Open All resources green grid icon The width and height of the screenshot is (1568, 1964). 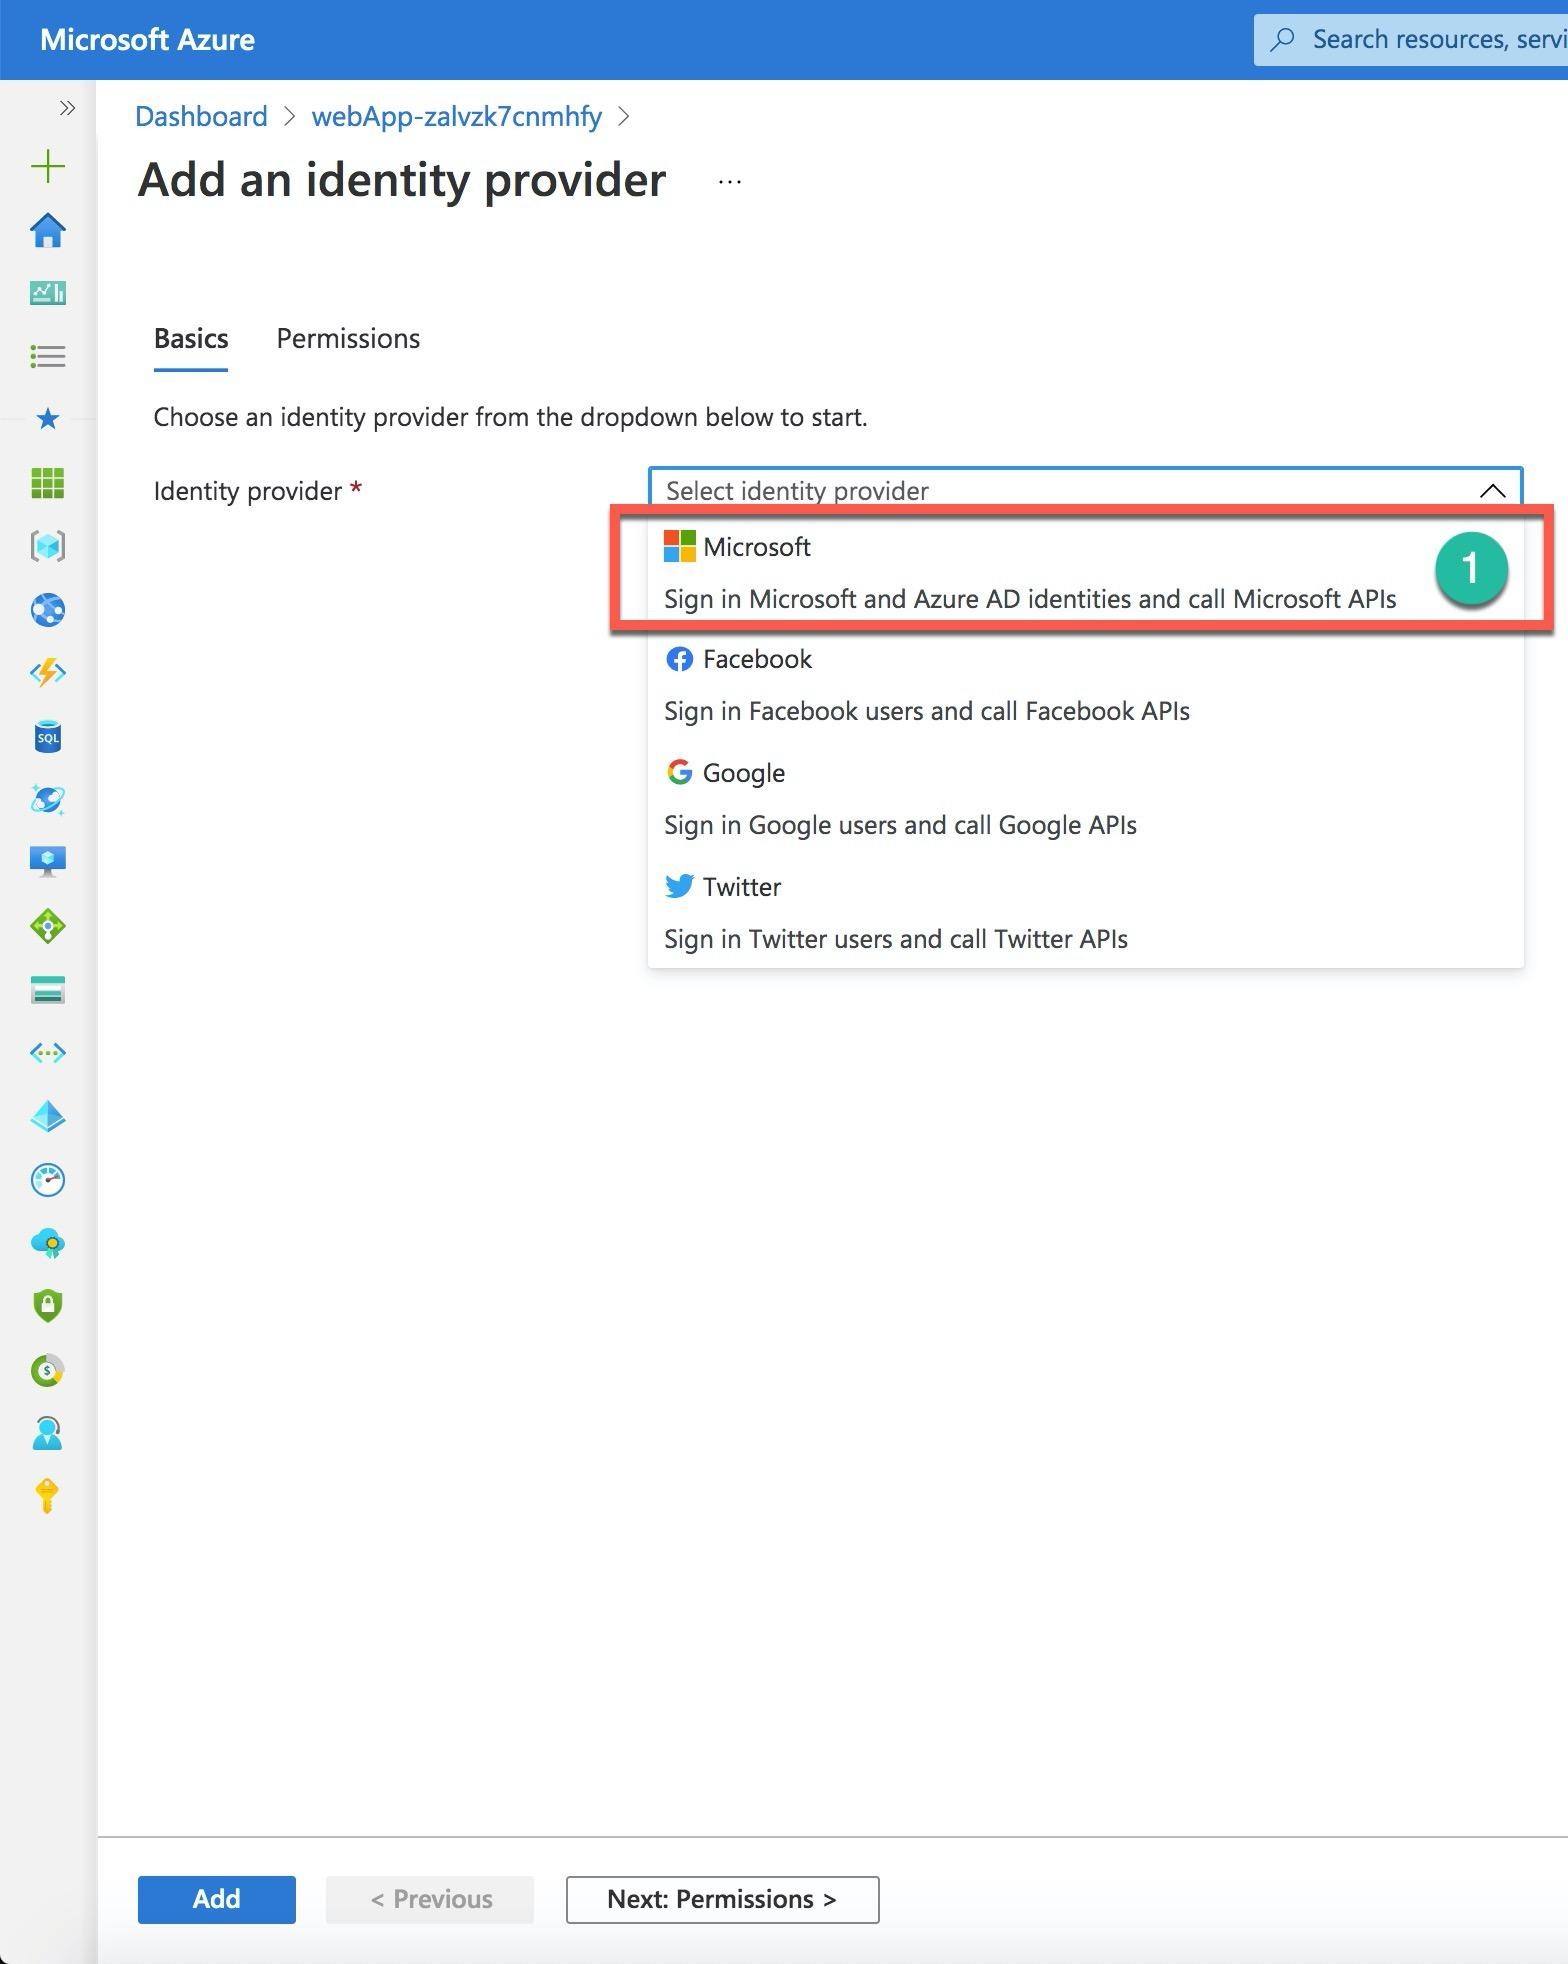click(48, 483)
